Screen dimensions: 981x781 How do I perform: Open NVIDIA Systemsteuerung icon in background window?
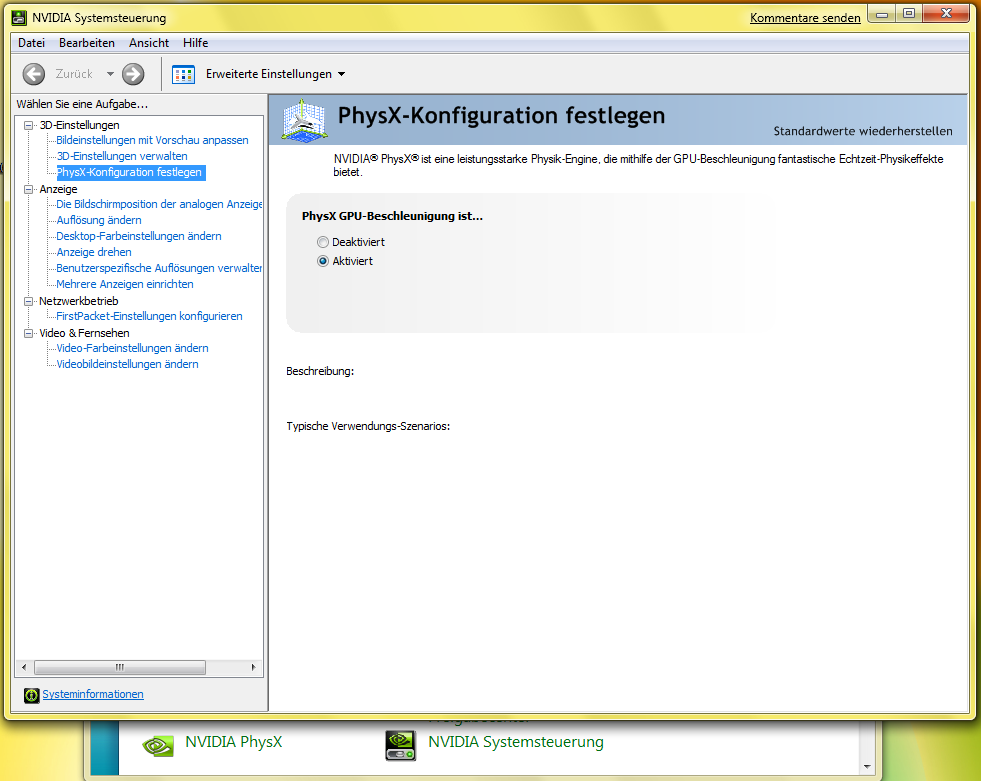click(x=400, y=745)
